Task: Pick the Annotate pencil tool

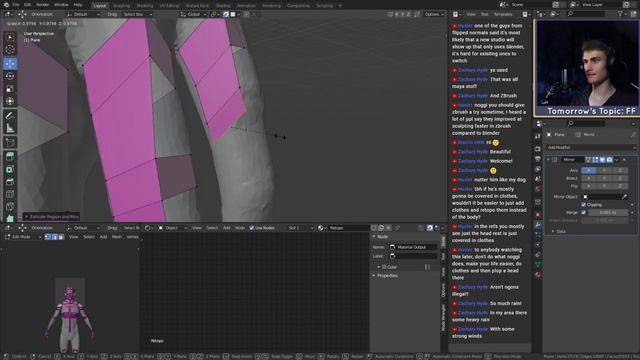Action: pos(10,116)
